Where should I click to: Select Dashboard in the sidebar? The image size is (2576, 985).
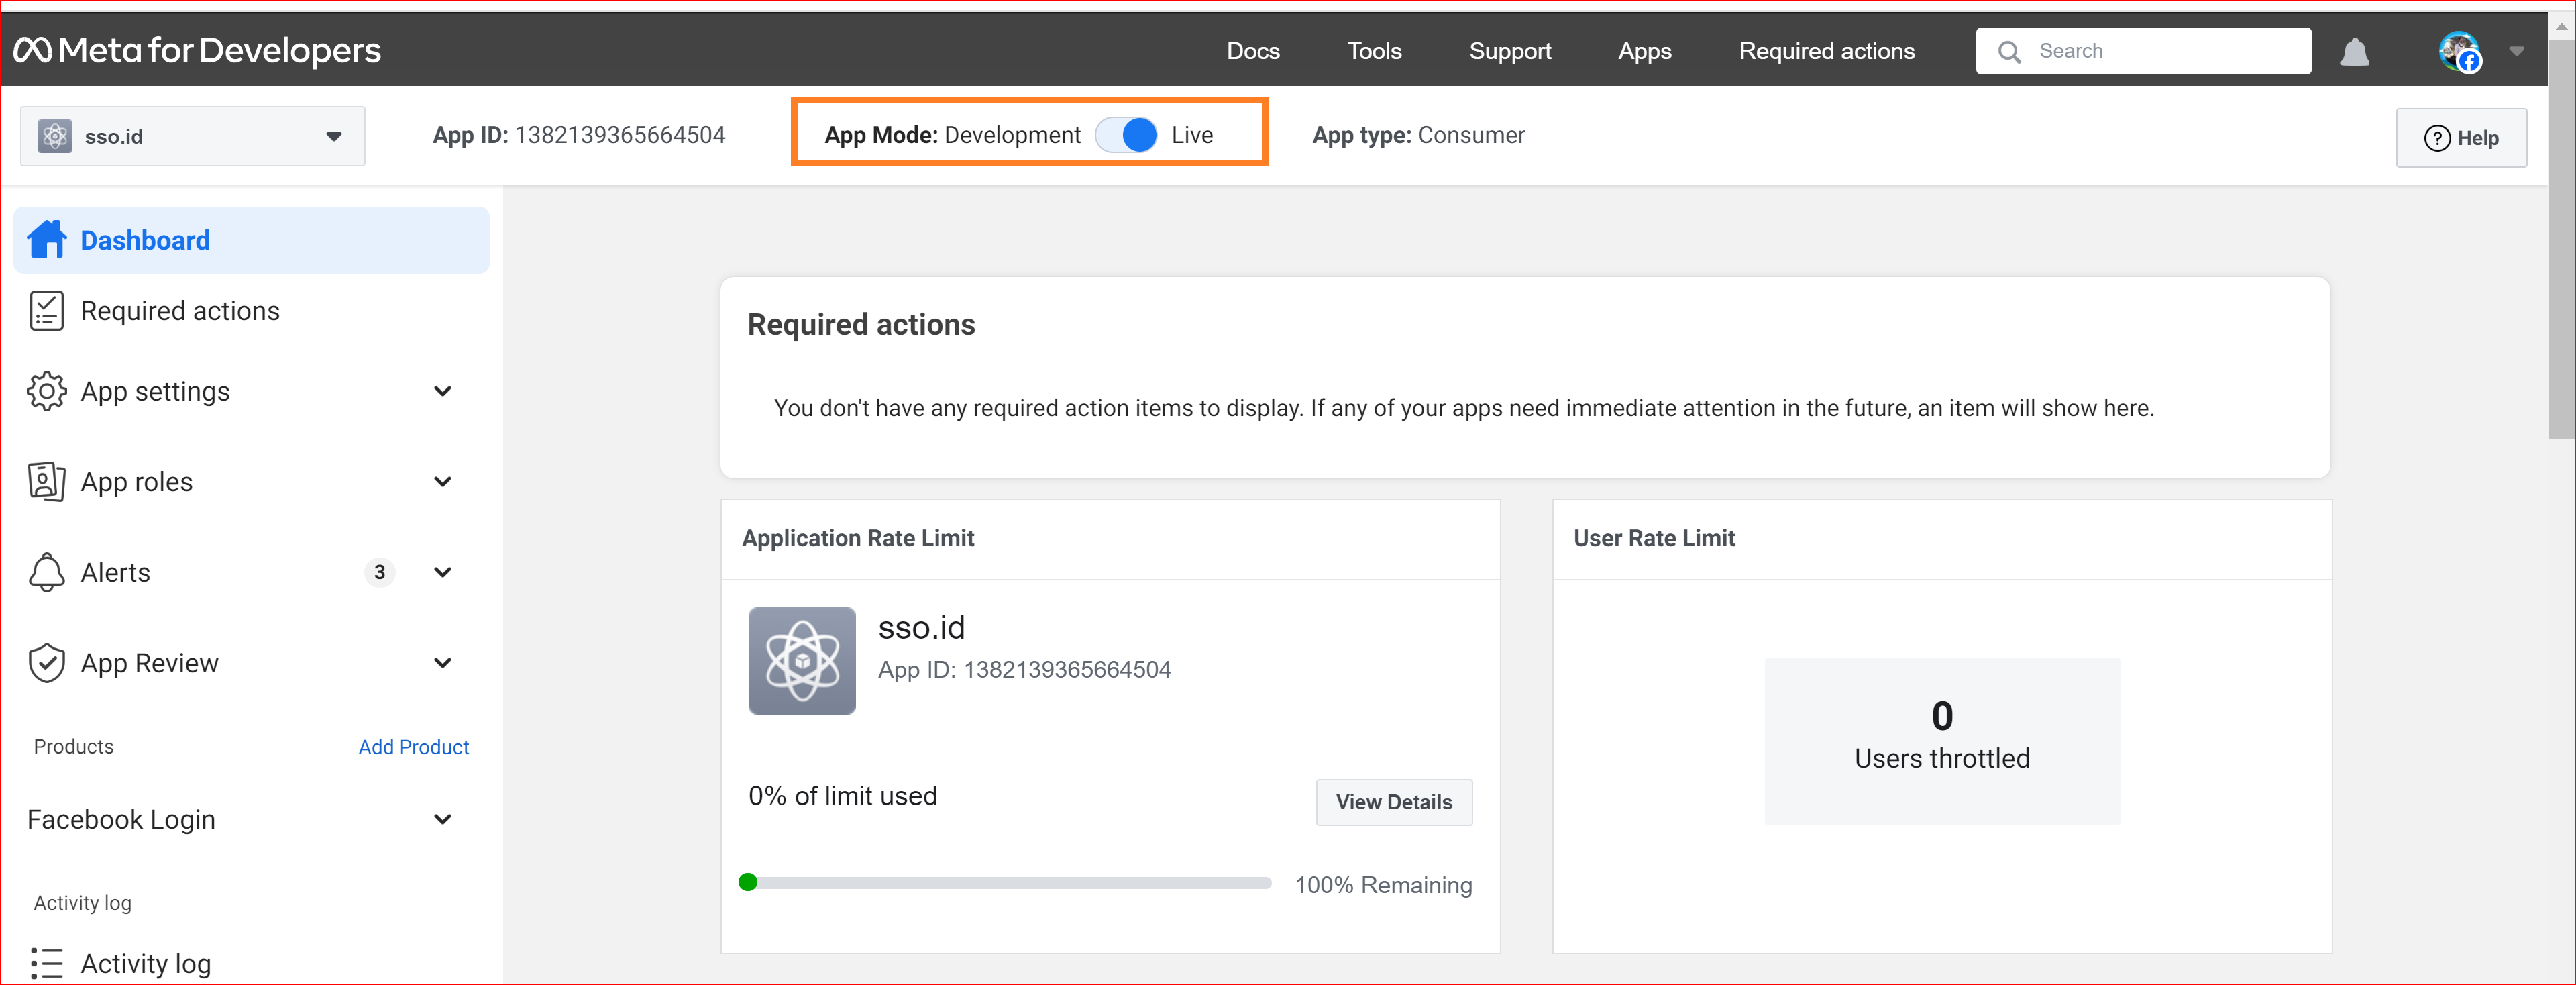[251, 240]
